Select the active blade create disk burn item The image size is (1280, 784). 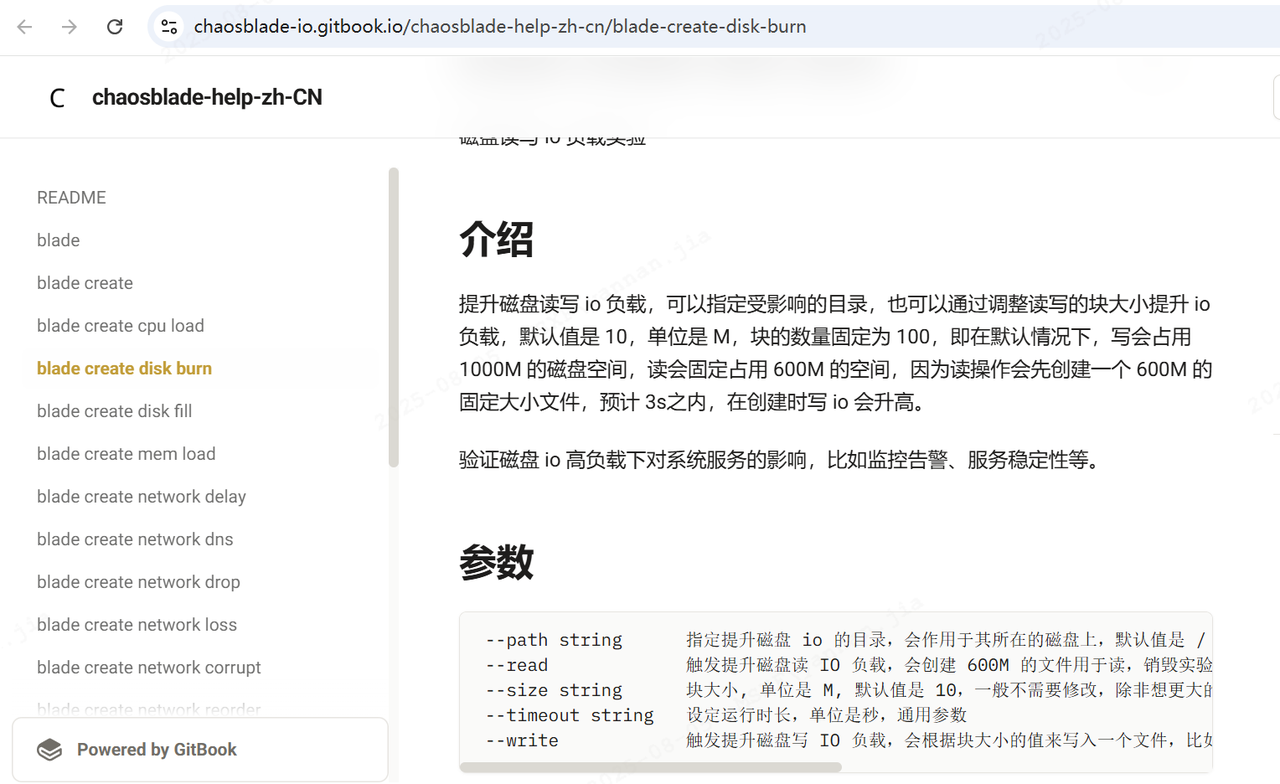124,368
